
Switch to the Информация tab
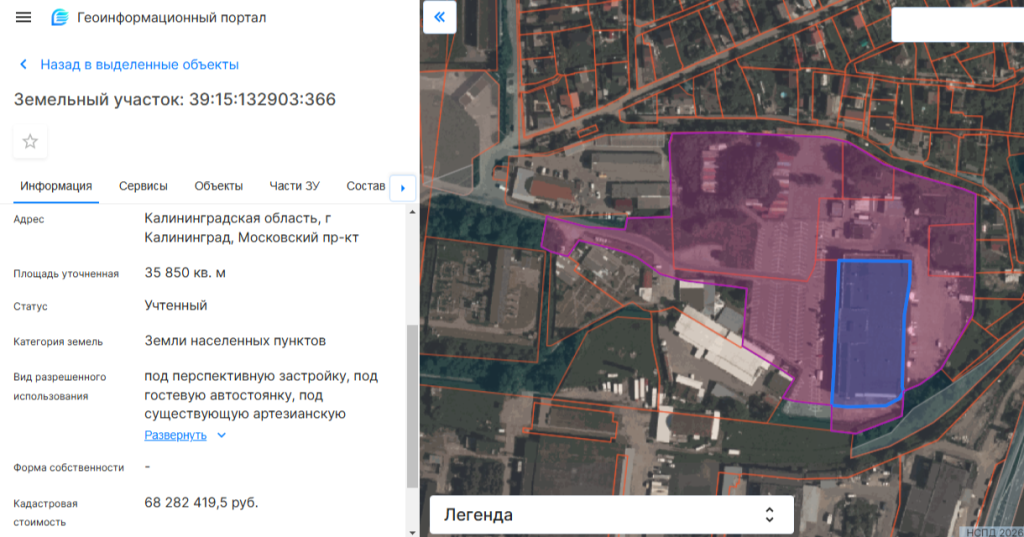[x=56, y=186]
